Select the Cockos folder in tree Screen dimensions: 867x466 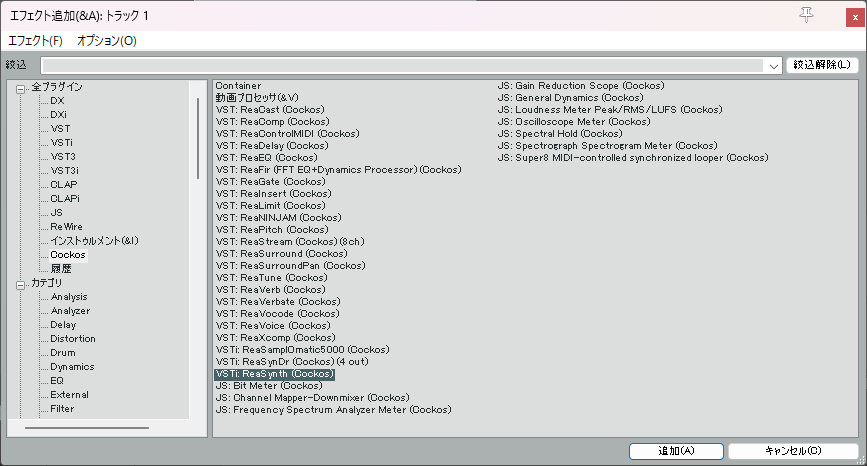(x=68, y=255)
